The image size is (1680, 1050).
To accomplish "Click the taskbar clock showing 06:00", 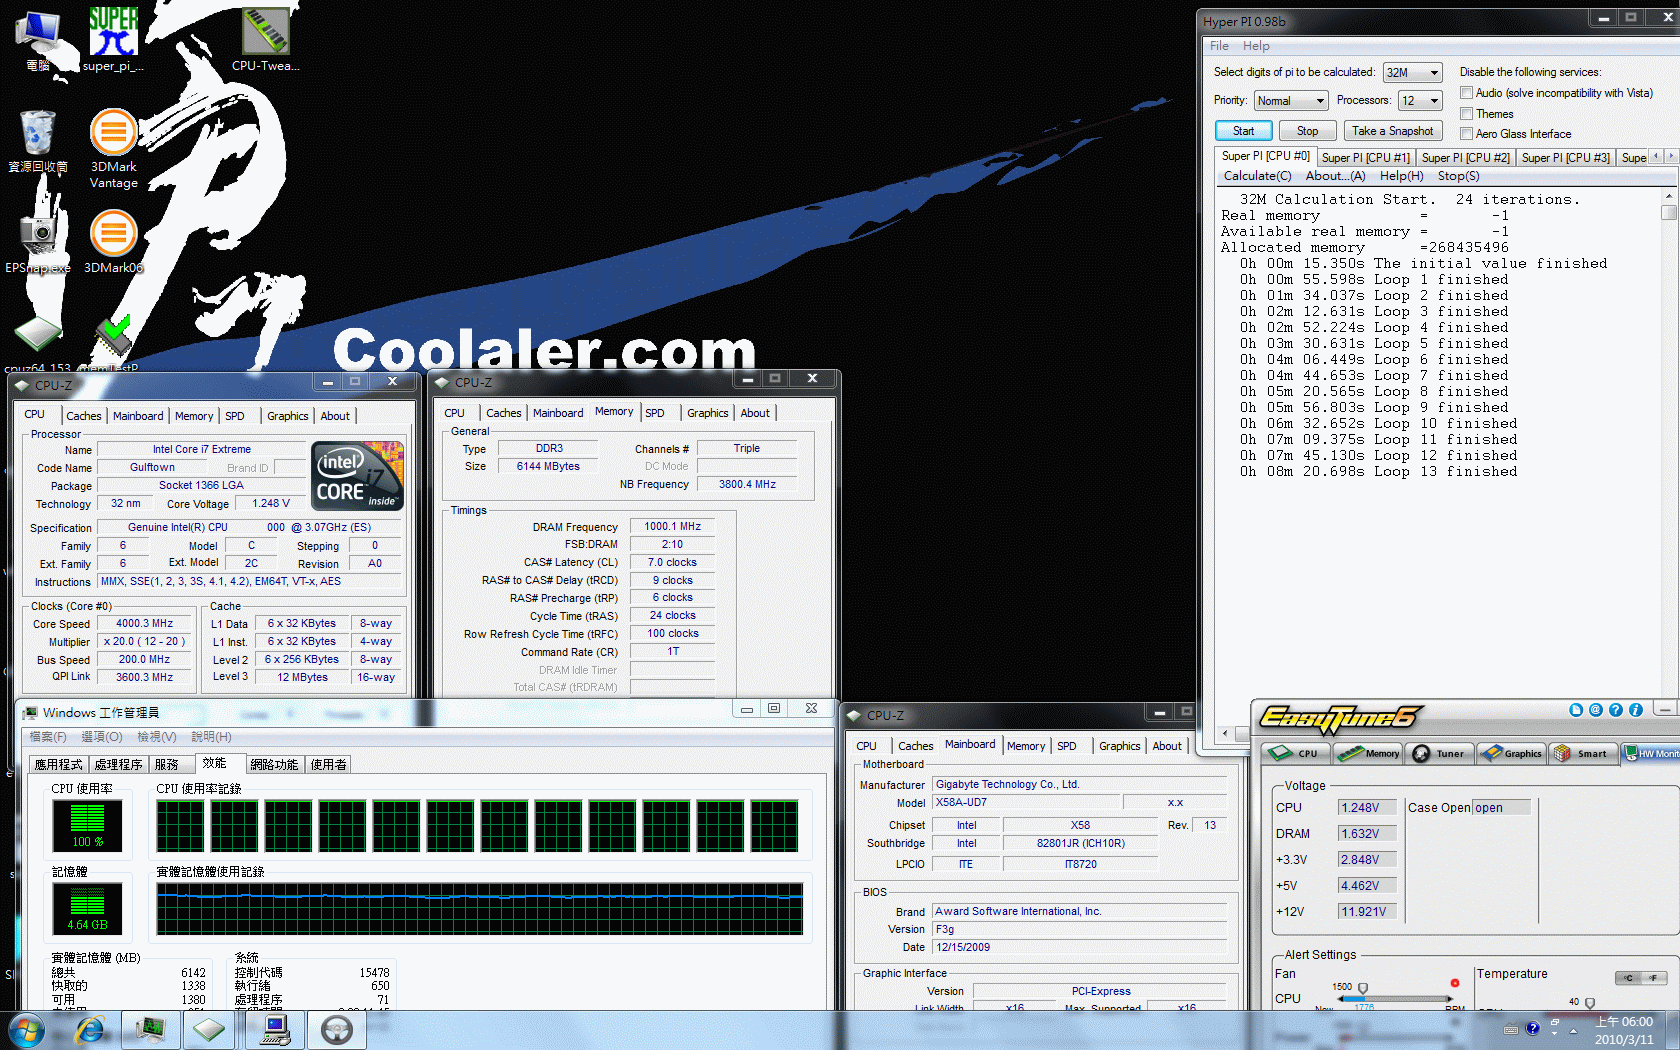I will coord(1623,1030).
